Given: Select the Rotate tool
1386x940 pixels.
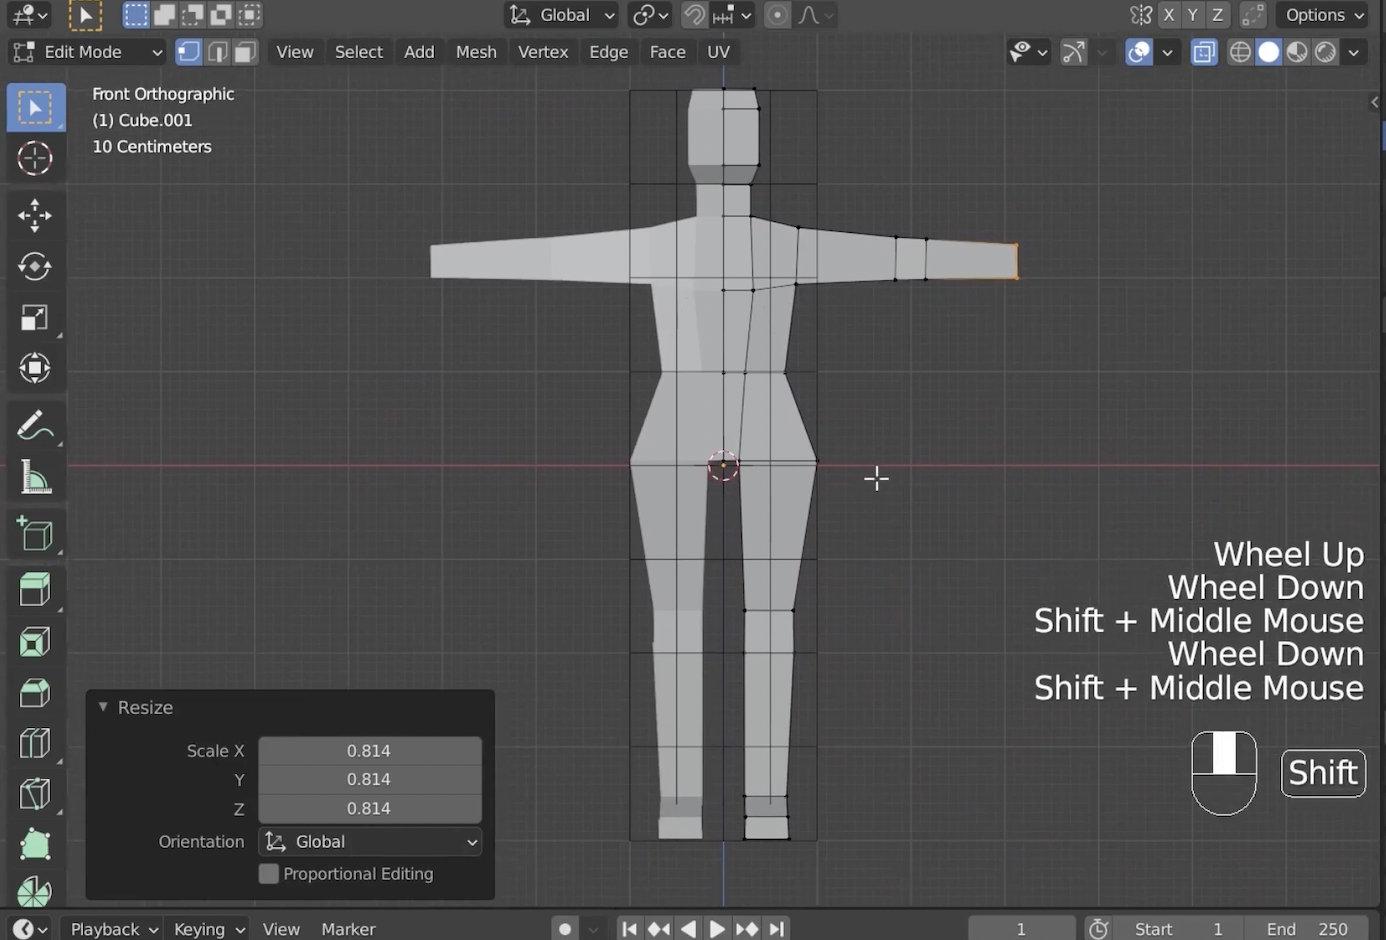Looking at the screenshot, I should (x=34, y=266).
